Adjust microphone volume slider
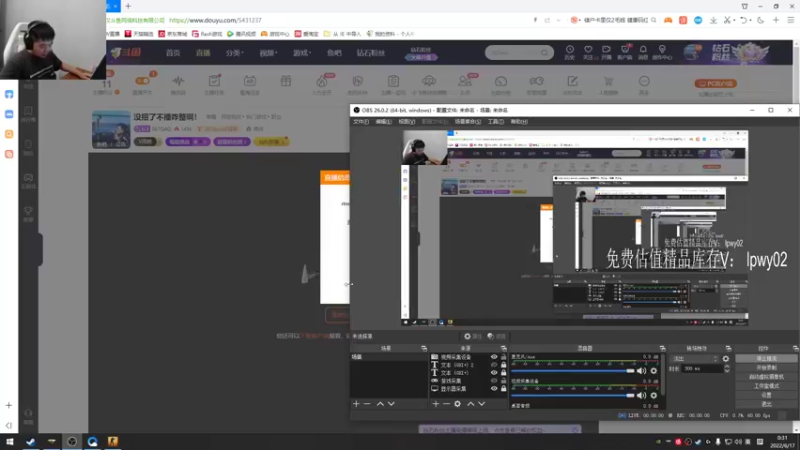 (572, 371)
